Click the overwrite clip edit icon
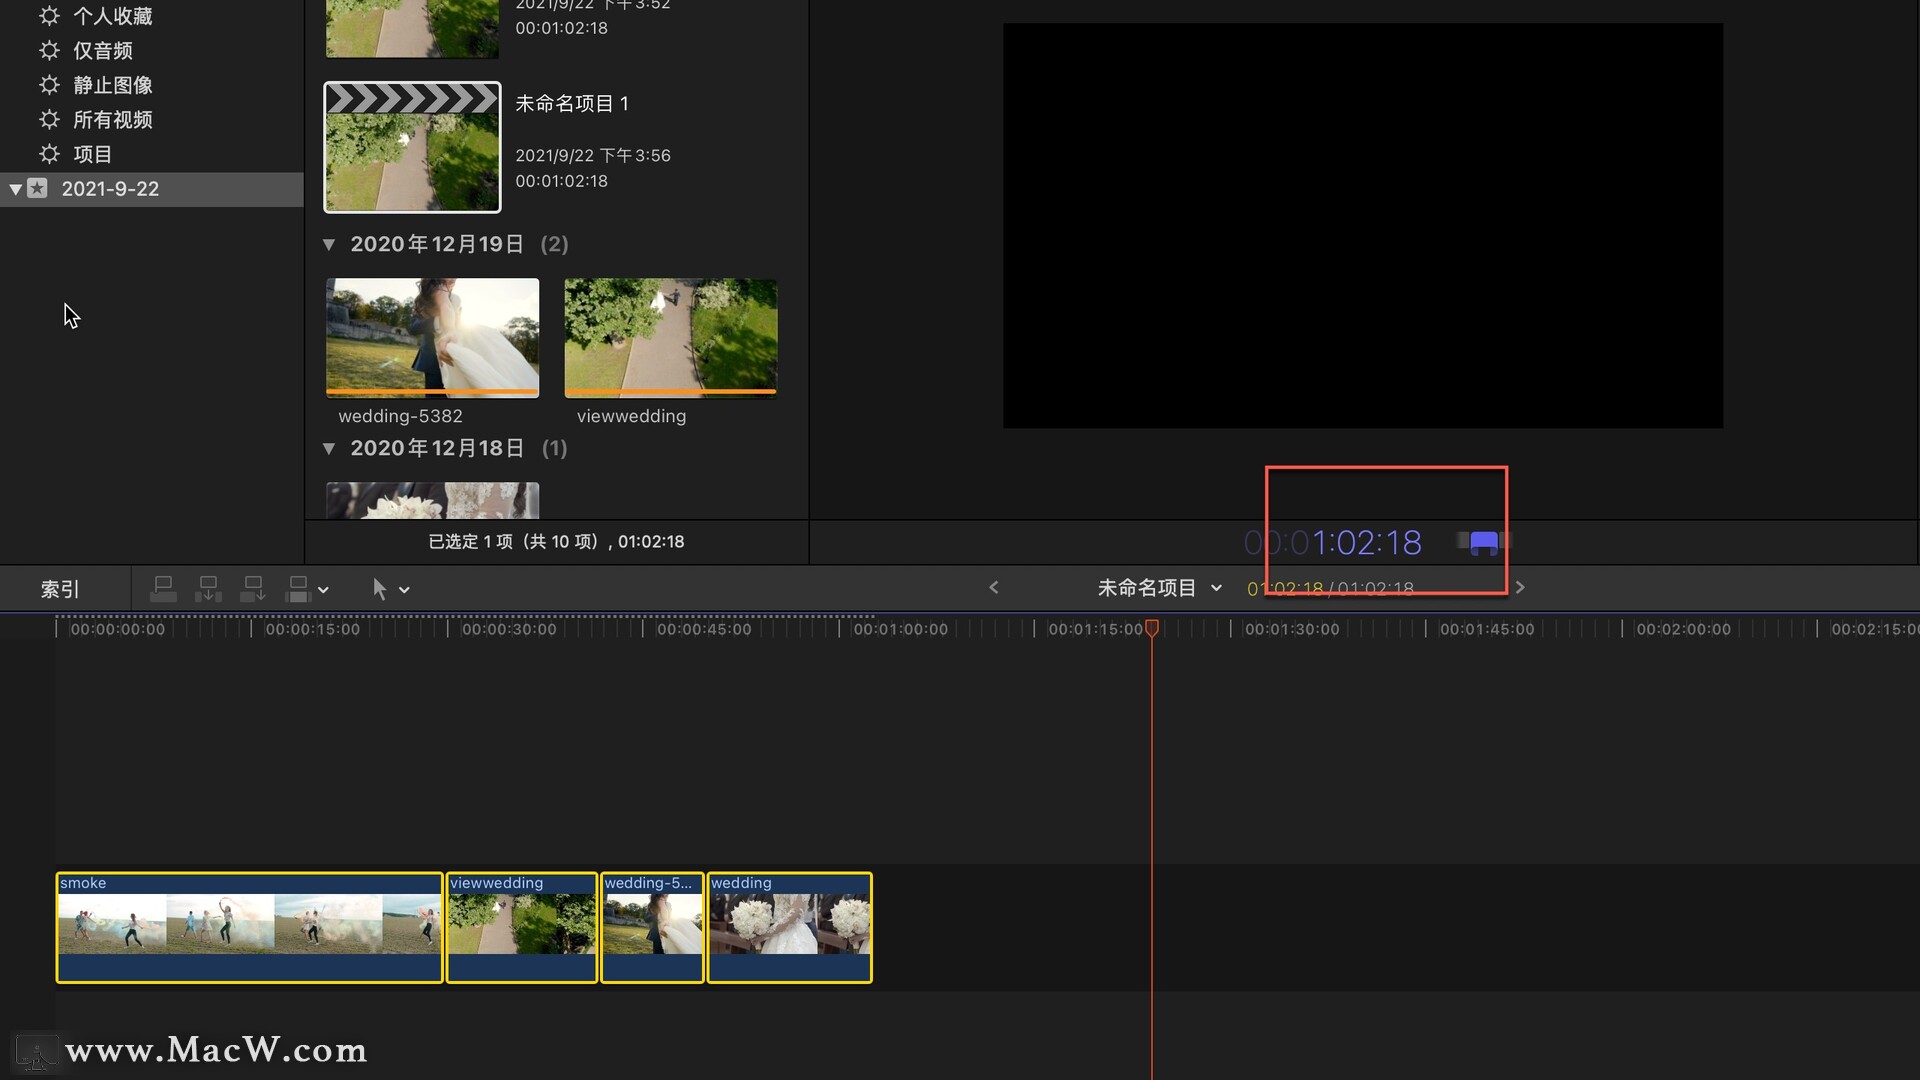The image size is (1920, 1080). tap(298, 589)
